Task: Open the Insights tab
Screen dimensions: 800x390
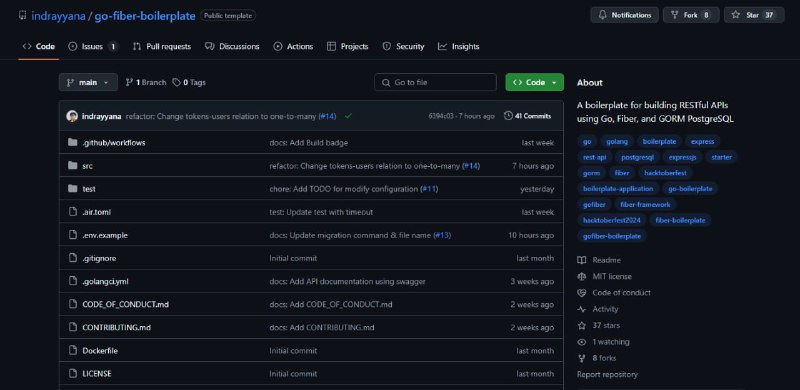Action: coord(459,46)
